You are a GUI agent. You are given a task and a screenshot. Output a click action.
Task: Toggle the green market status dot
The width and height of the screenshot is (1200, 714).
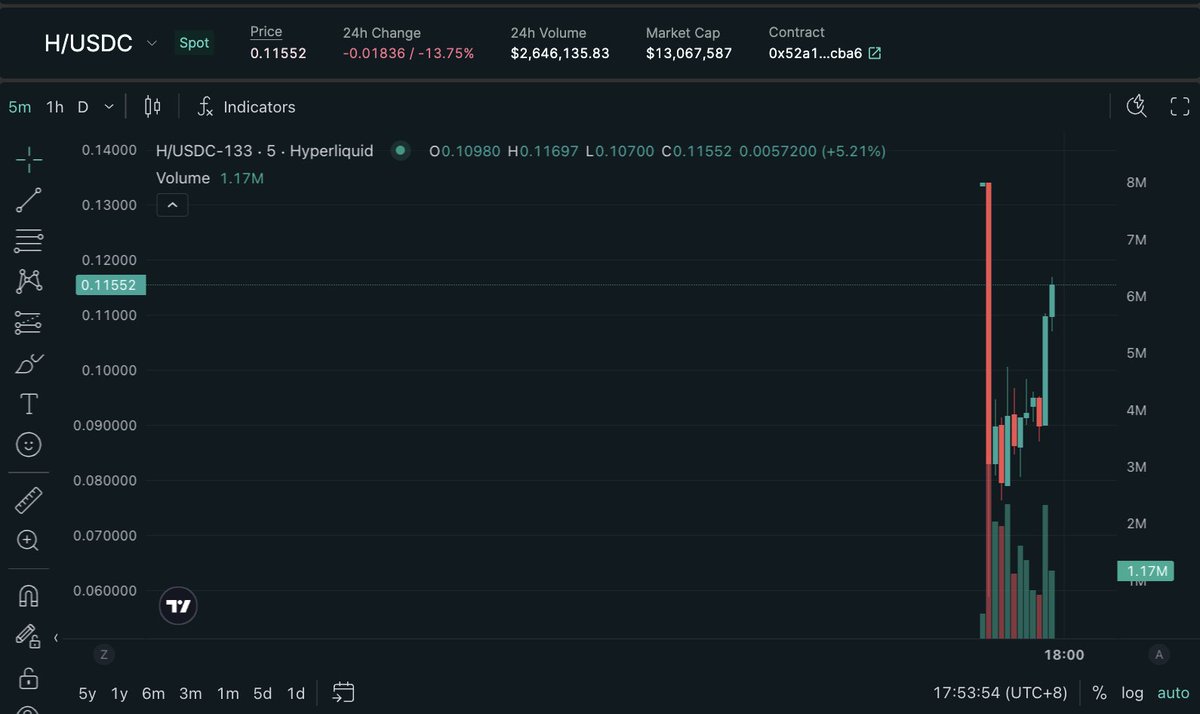(401, 151)
